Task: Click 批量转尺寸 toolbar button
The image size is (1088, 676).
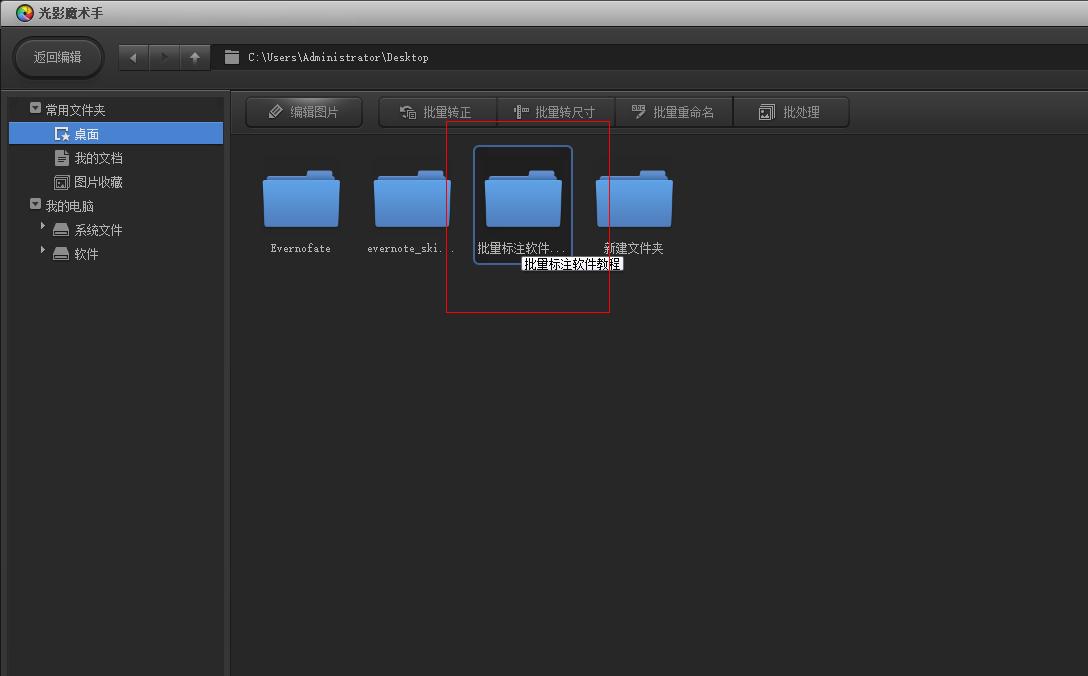Action: coord(556,112)
